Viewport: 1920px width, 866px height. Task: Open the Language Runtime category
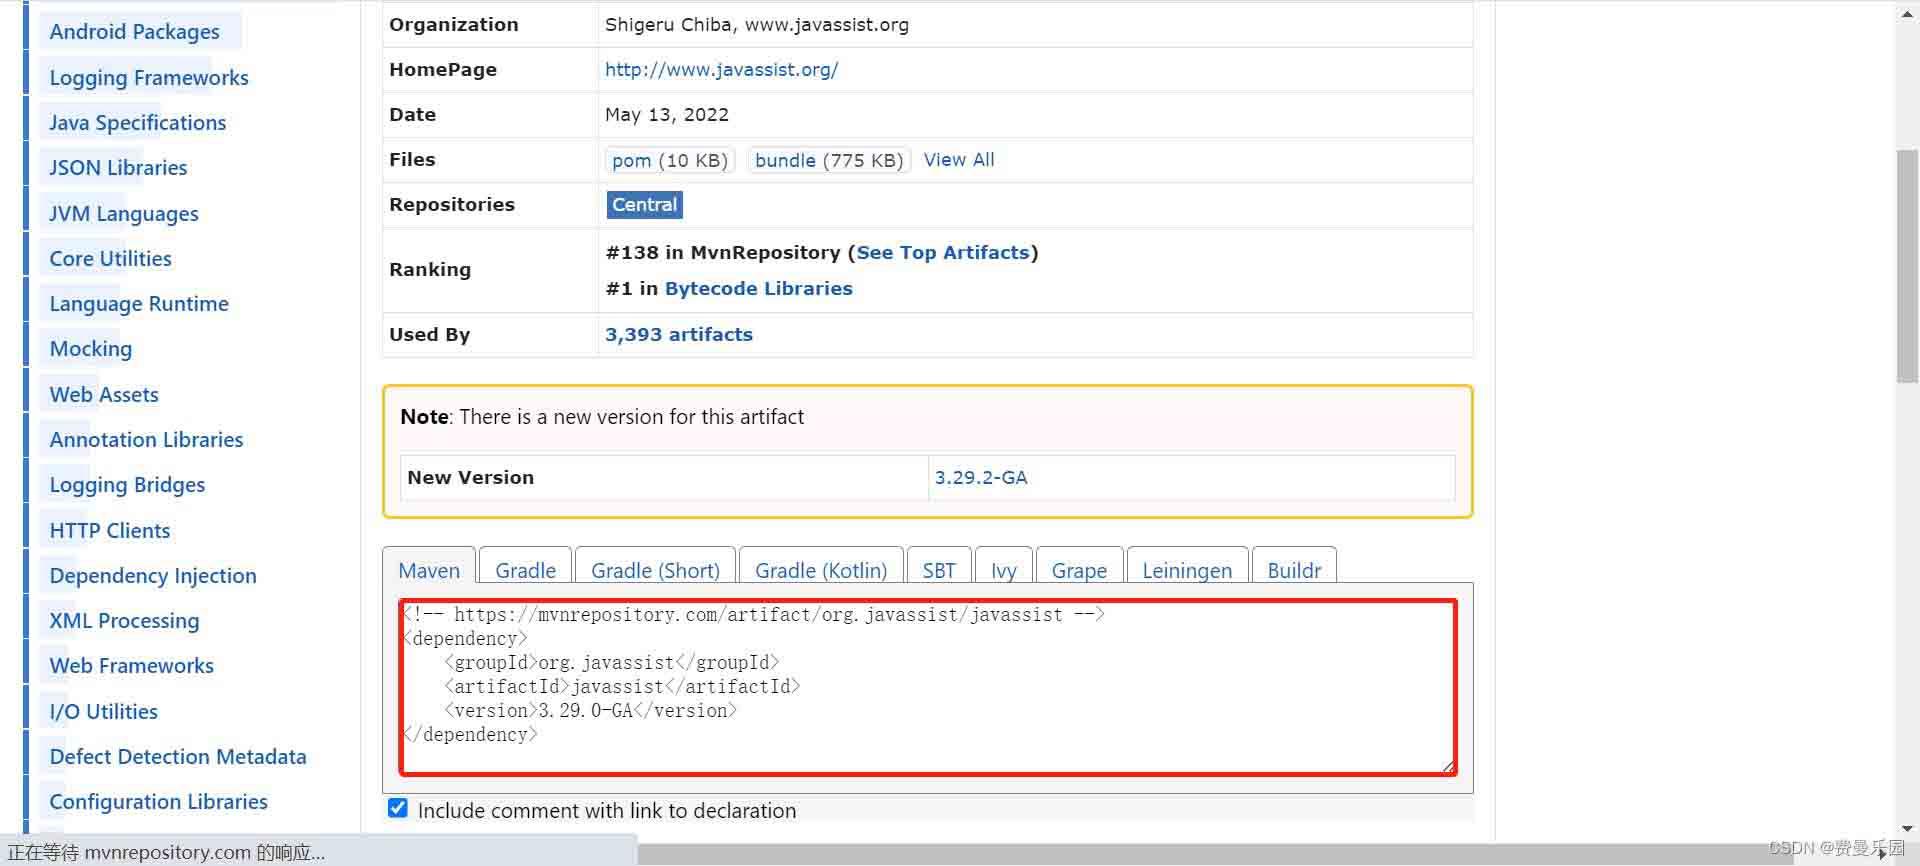pyautogui.click(x=139, y=303)
